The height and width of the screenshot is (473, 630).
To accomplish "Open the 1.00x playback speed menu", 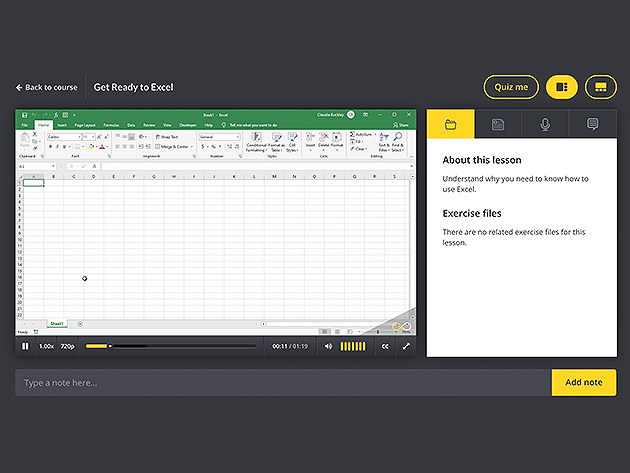I will pyautogui.click(x=46, y=346).
